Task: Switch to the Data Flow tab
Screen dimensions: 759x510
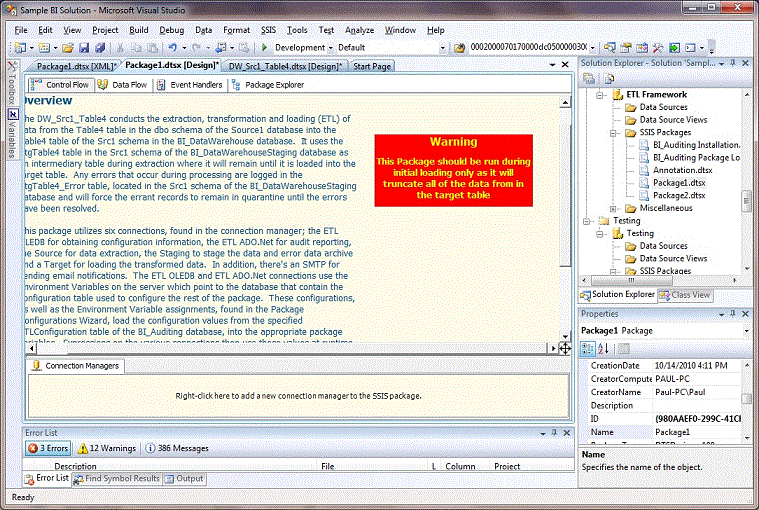Action: 122,85
